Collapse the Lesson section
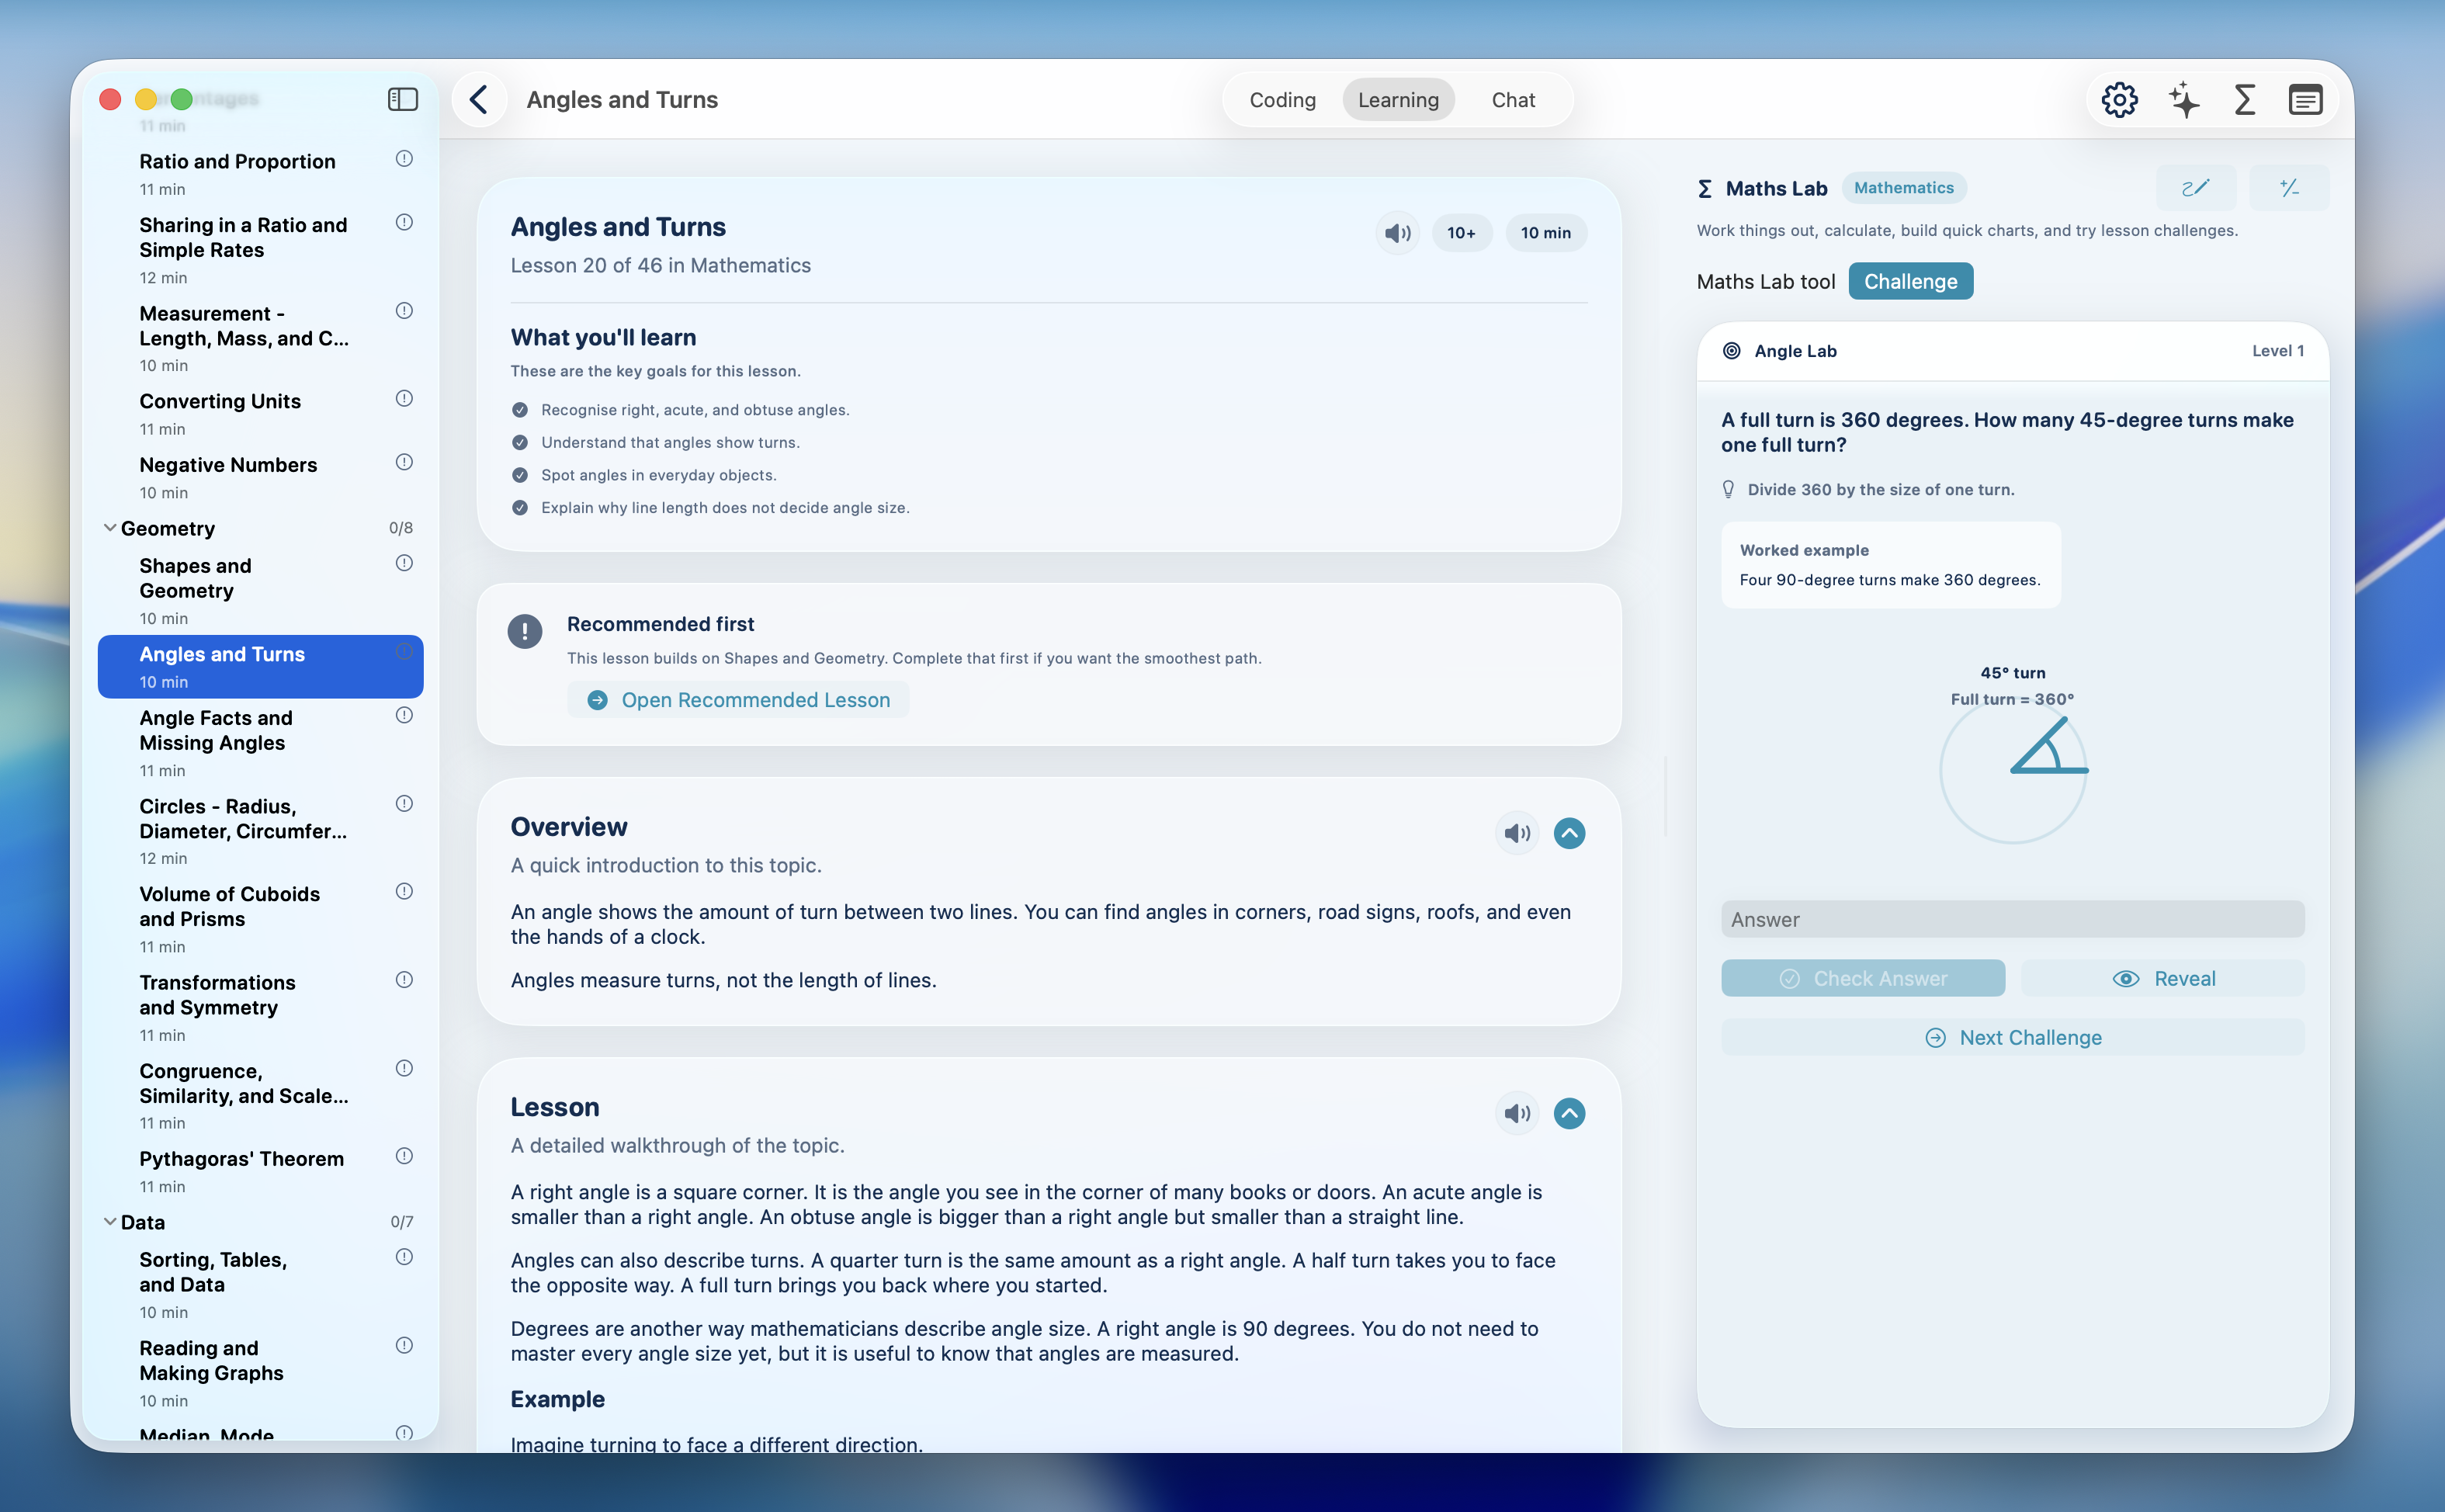The width and height of the screenshot is (2445, 1512). [x=1569, y=1113]
